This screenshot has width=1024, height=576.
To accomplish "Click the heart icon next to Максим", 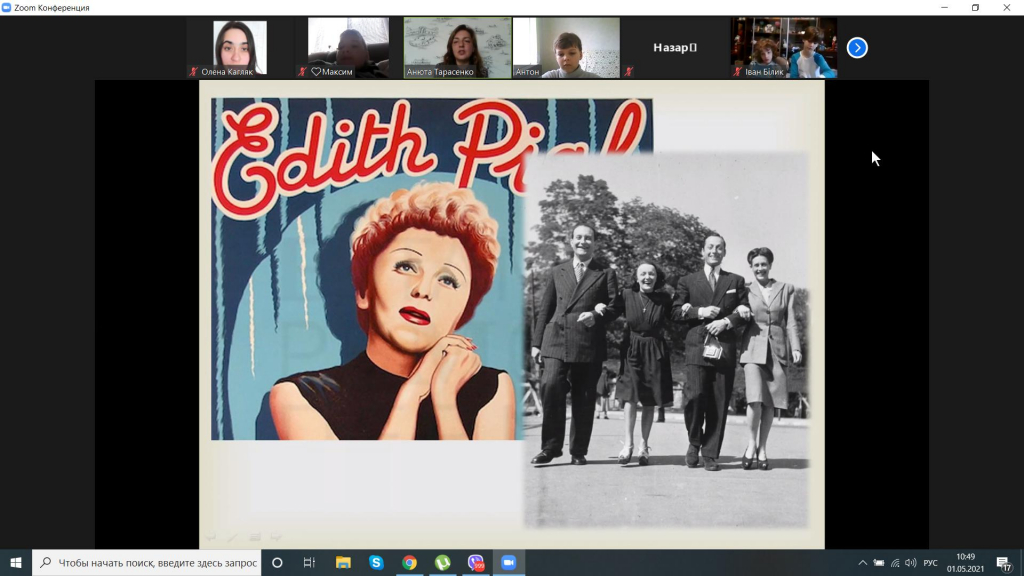I will point(315,72).
